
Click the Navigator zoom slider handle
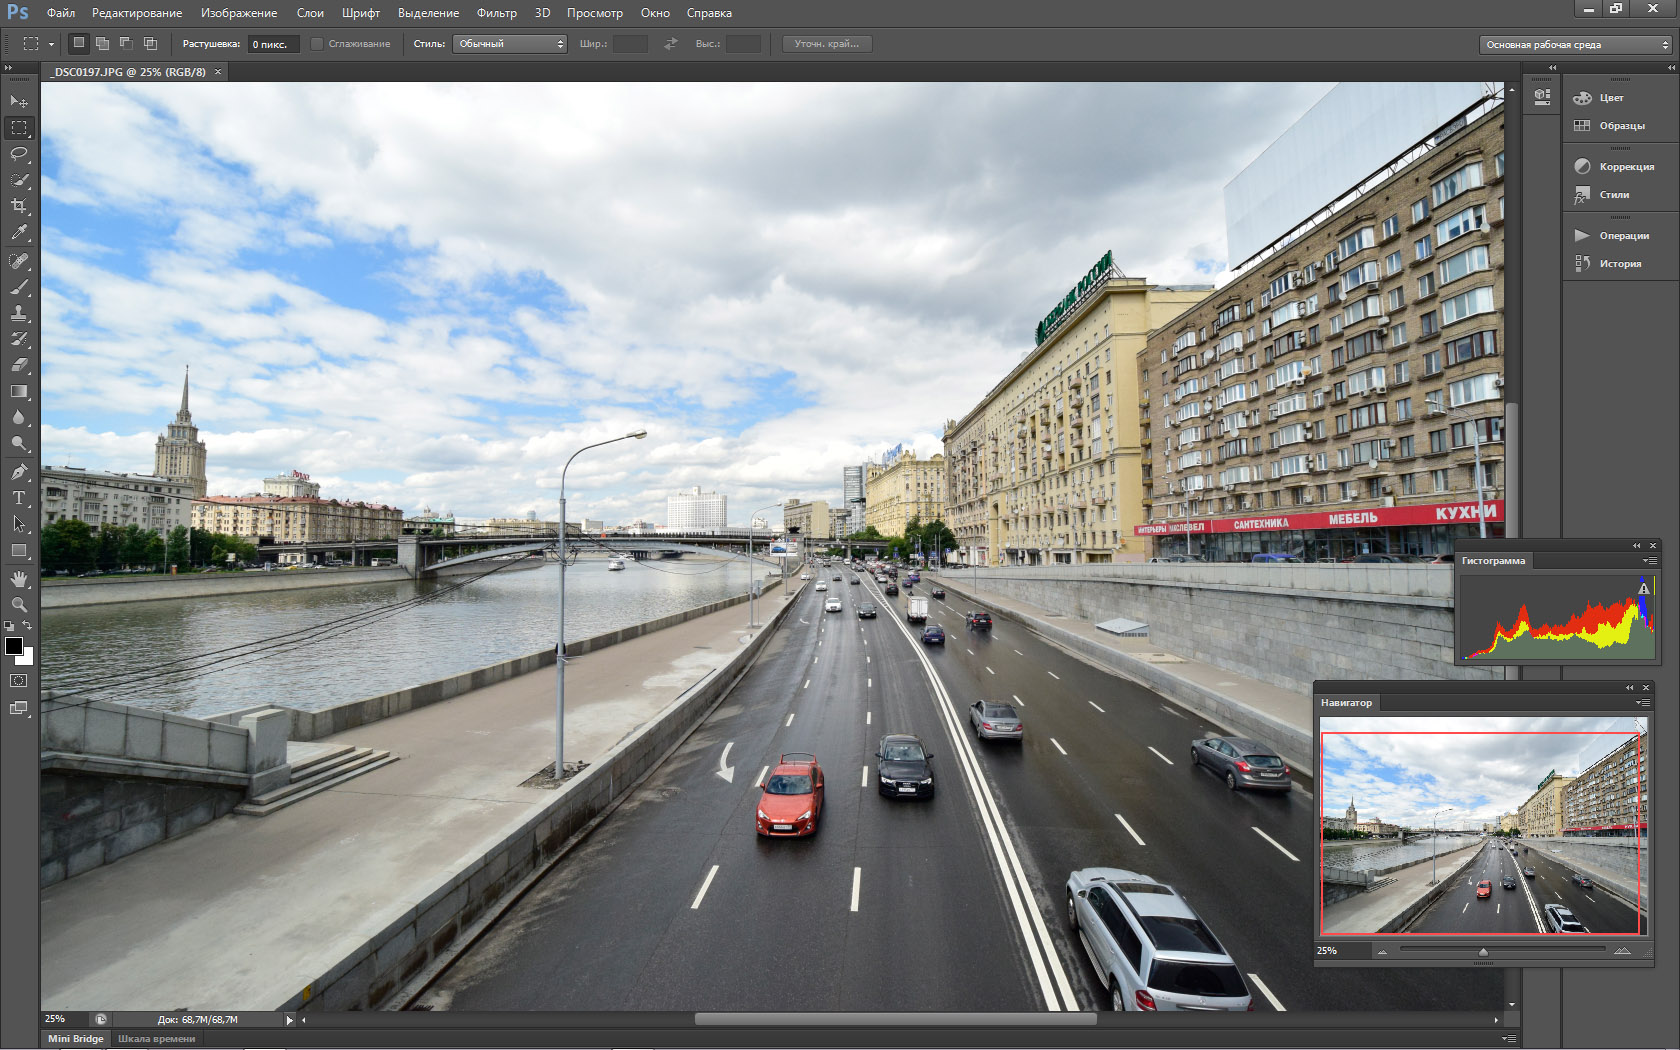point(1483,952)
